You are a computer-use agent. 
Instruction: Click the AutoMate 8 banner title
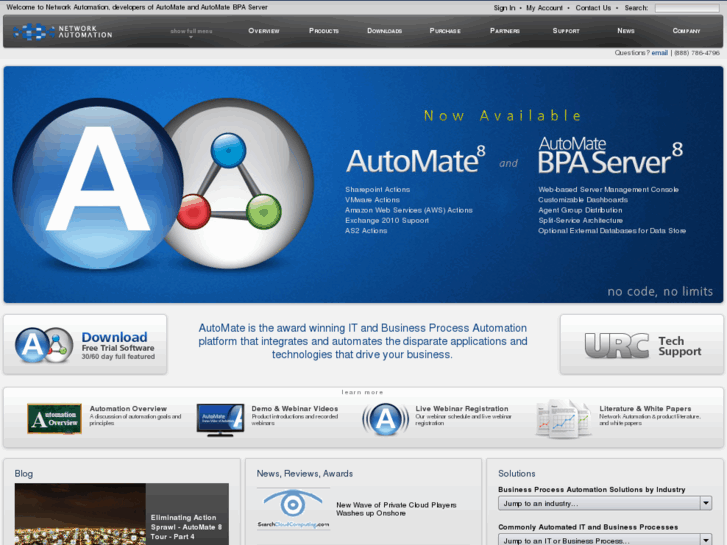tap(415, 160)
